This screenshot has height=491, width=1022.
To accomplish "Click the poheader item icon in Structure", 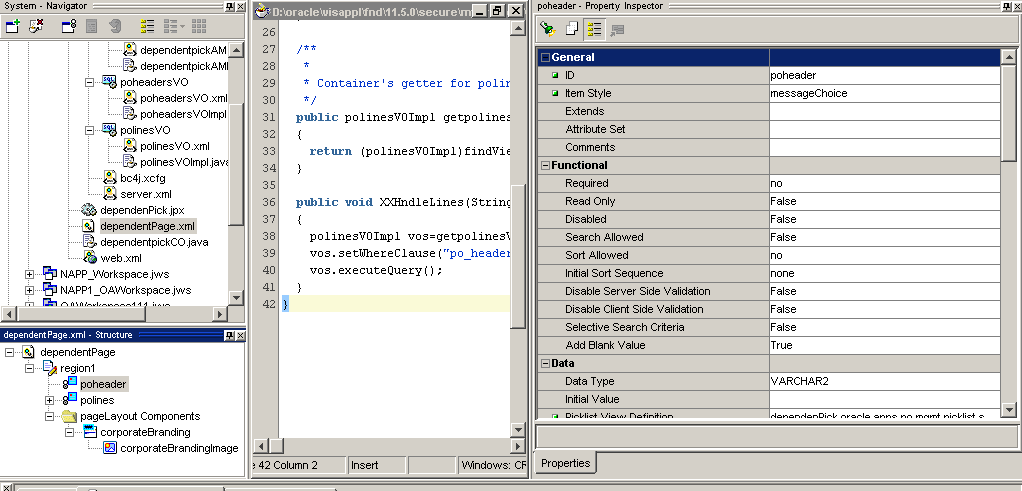I will click(70, 384).
